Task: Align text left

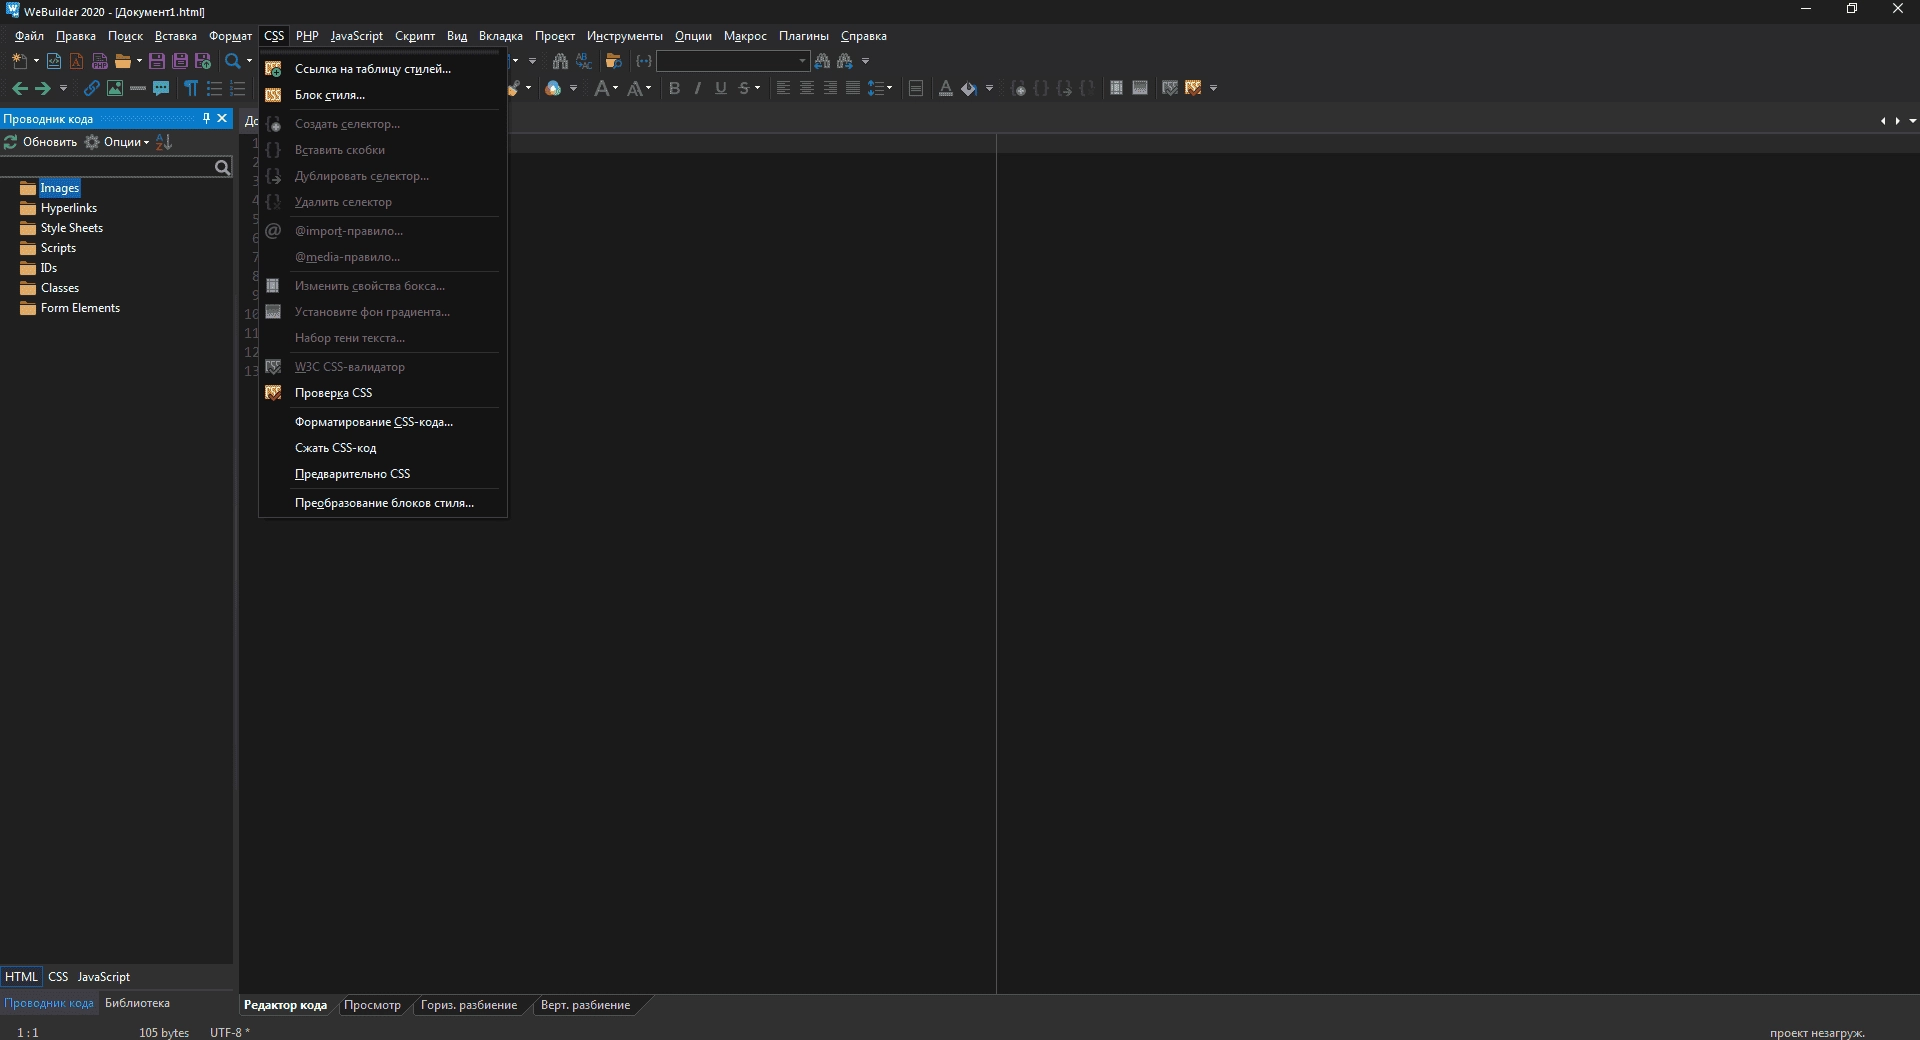Action: [x=784, y=88]
